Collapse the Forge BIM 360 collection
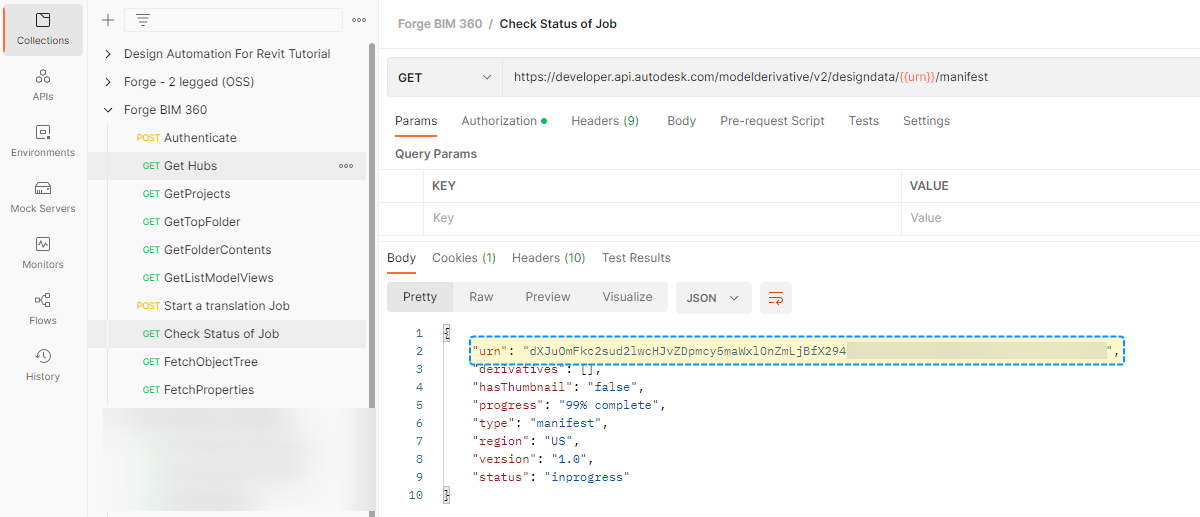Image resolution: width=1200 pixels, height=517 pixels. coord(109,110)
